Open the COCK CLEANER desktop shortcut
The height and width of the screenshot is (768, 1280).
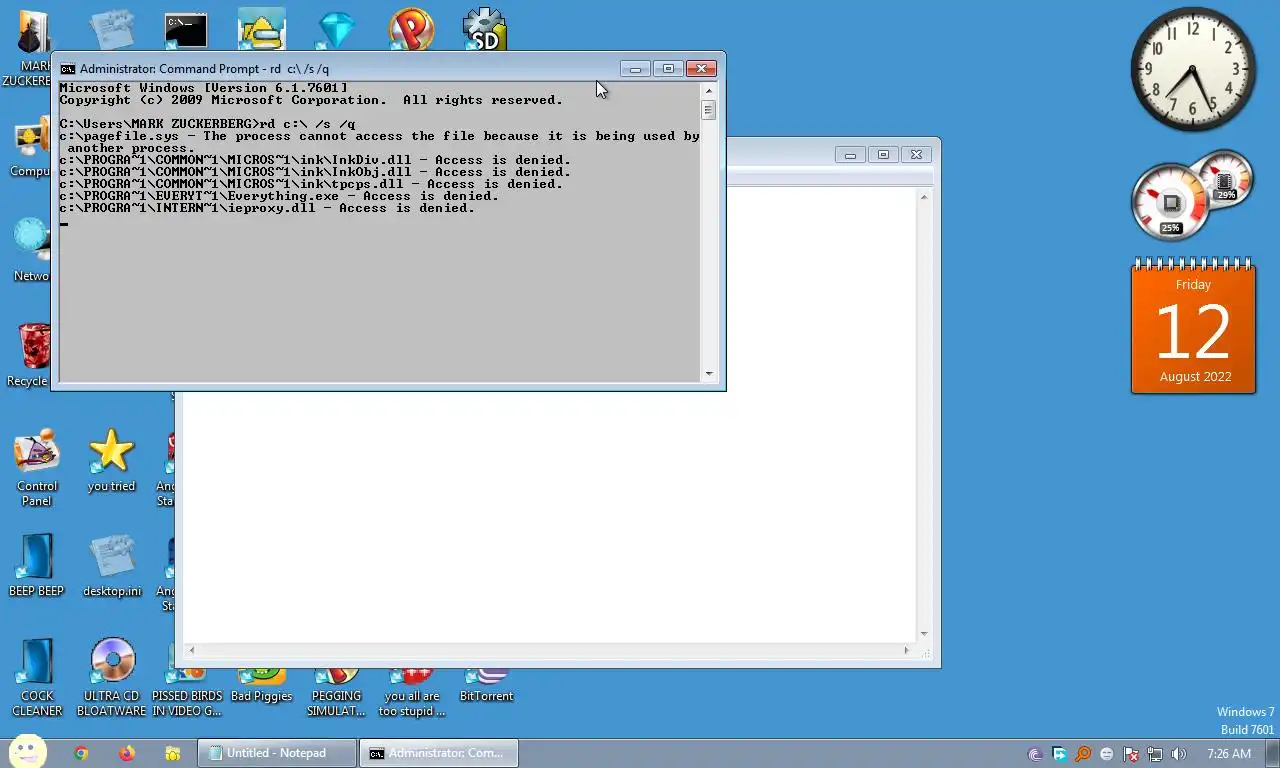pyautogui.click(x=37, y=677)
